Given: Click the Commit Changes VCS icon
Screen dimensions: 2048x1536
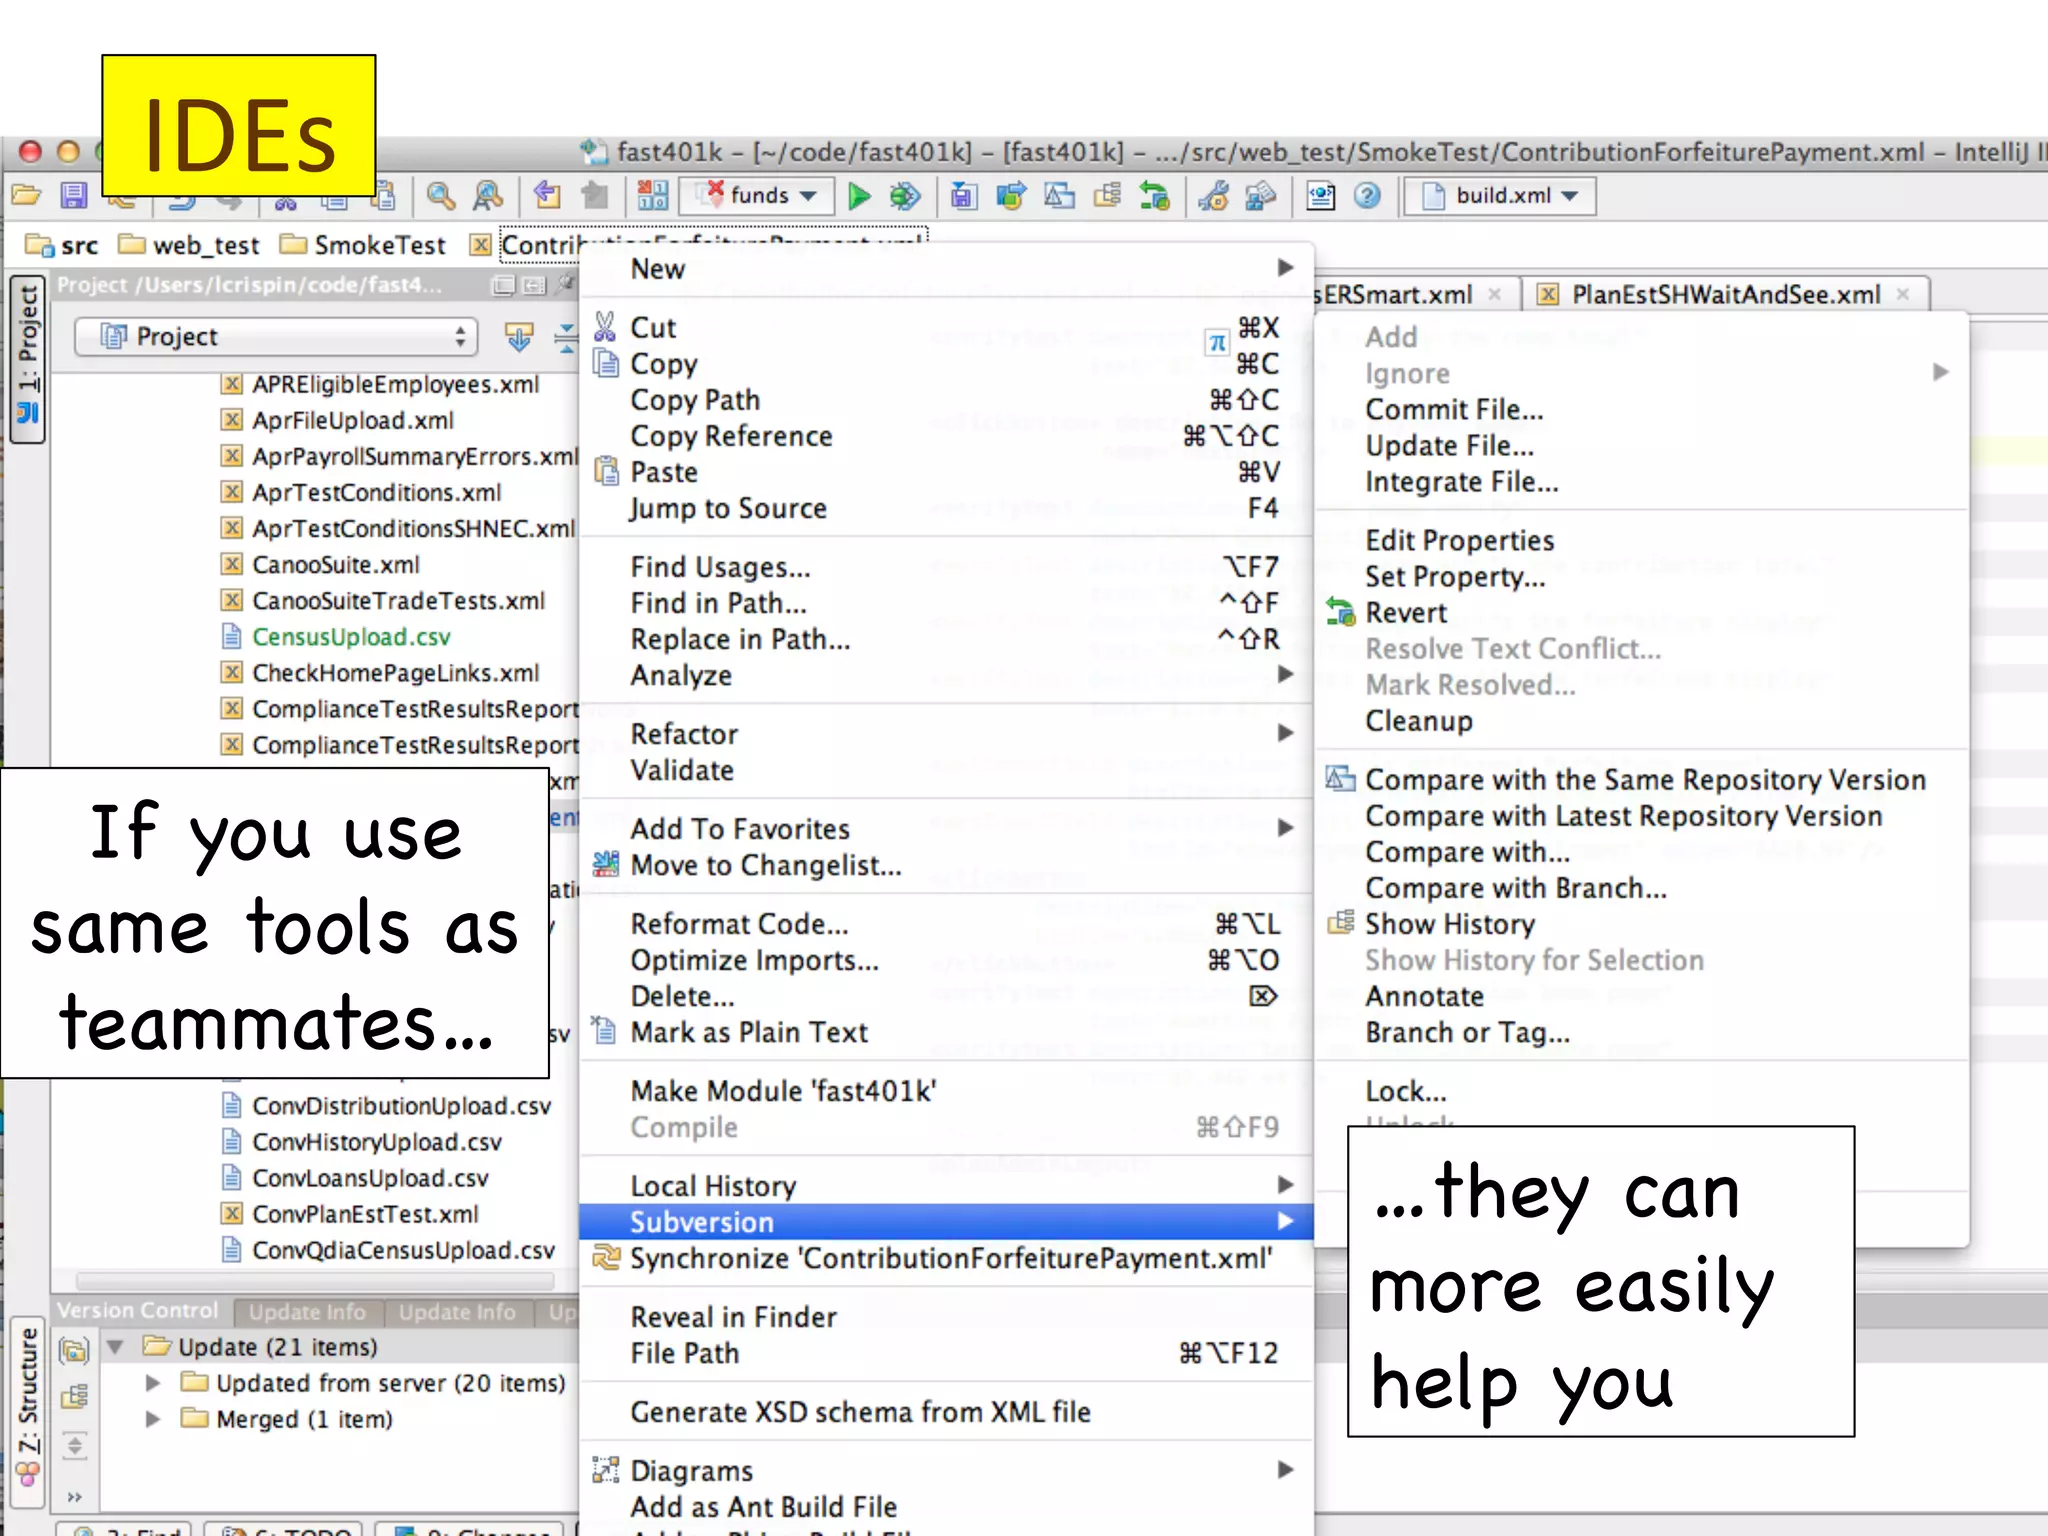Looking at the screenshot, I should click(1011, 195).
